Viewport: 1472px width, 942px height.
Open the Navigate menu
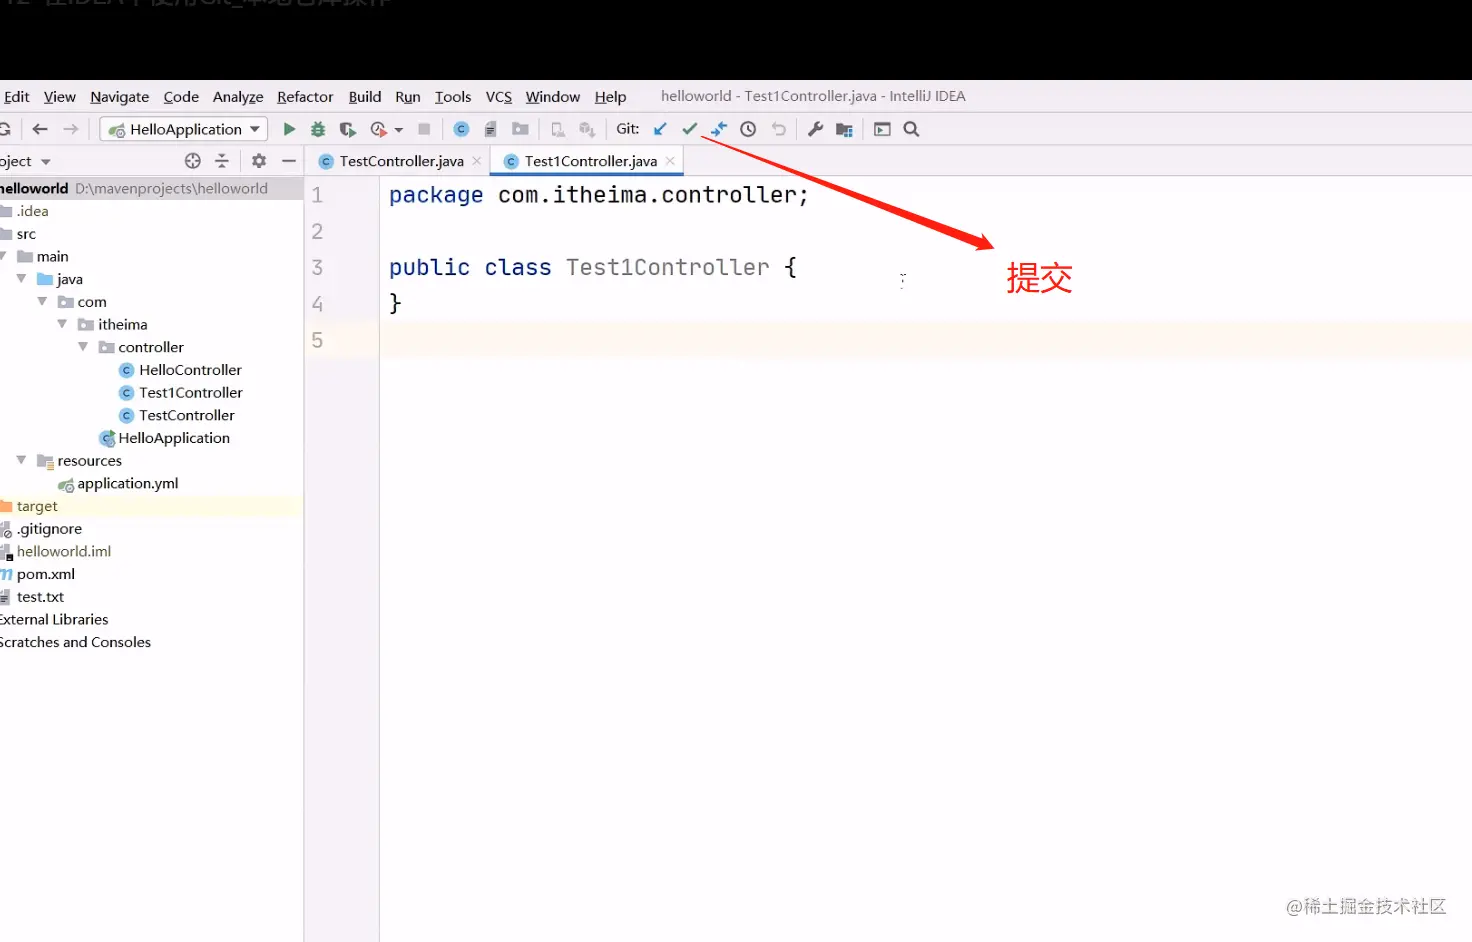point(120,97)
